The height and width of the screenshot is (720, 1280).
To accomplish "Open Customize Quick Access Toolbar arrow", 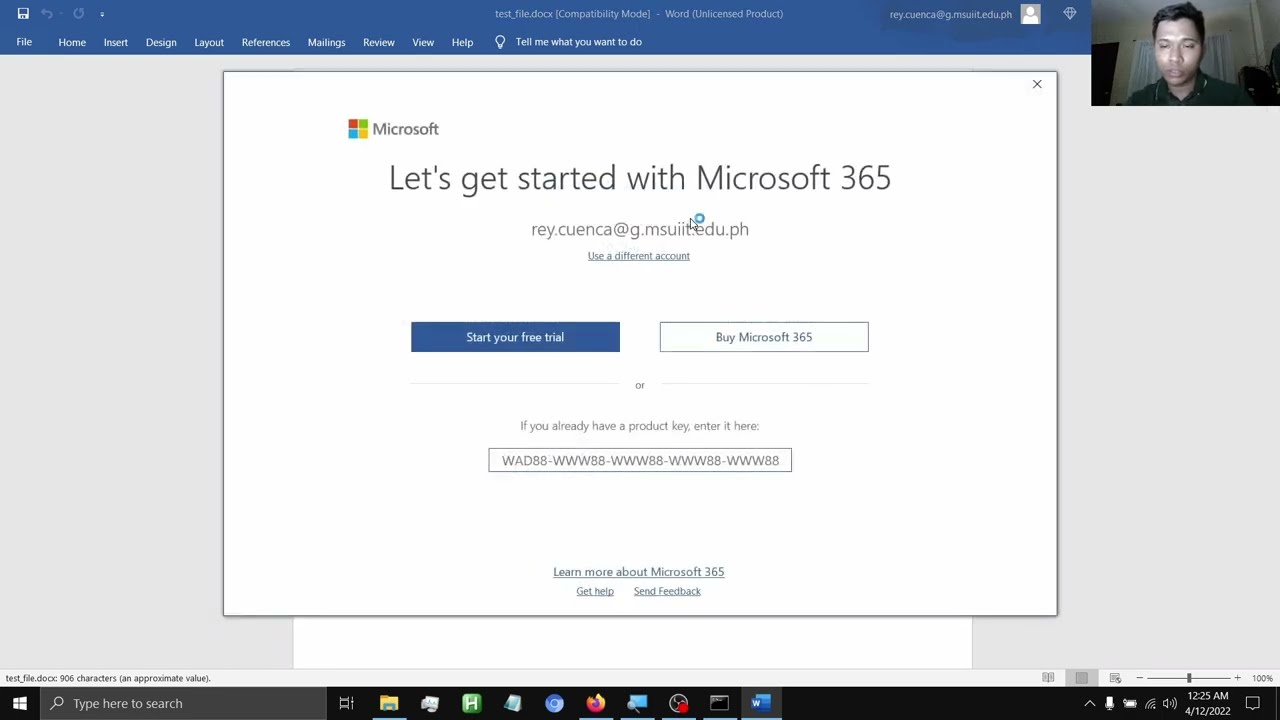I will [x=102, y=14].
